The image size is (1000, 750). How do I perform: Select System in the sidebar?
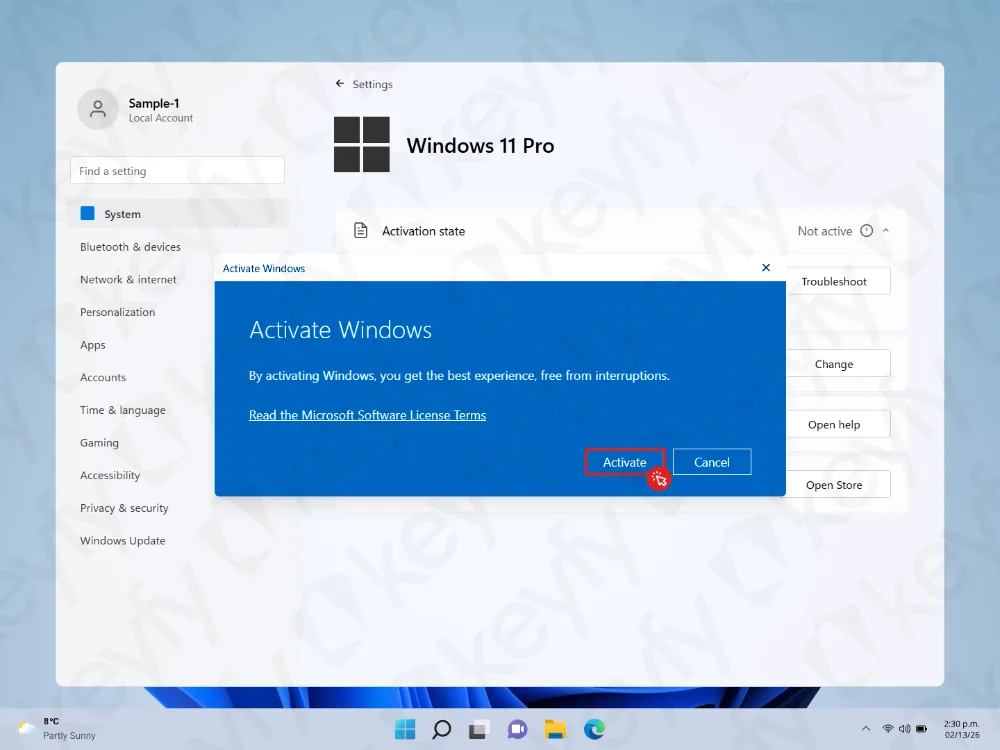point(178,214)
